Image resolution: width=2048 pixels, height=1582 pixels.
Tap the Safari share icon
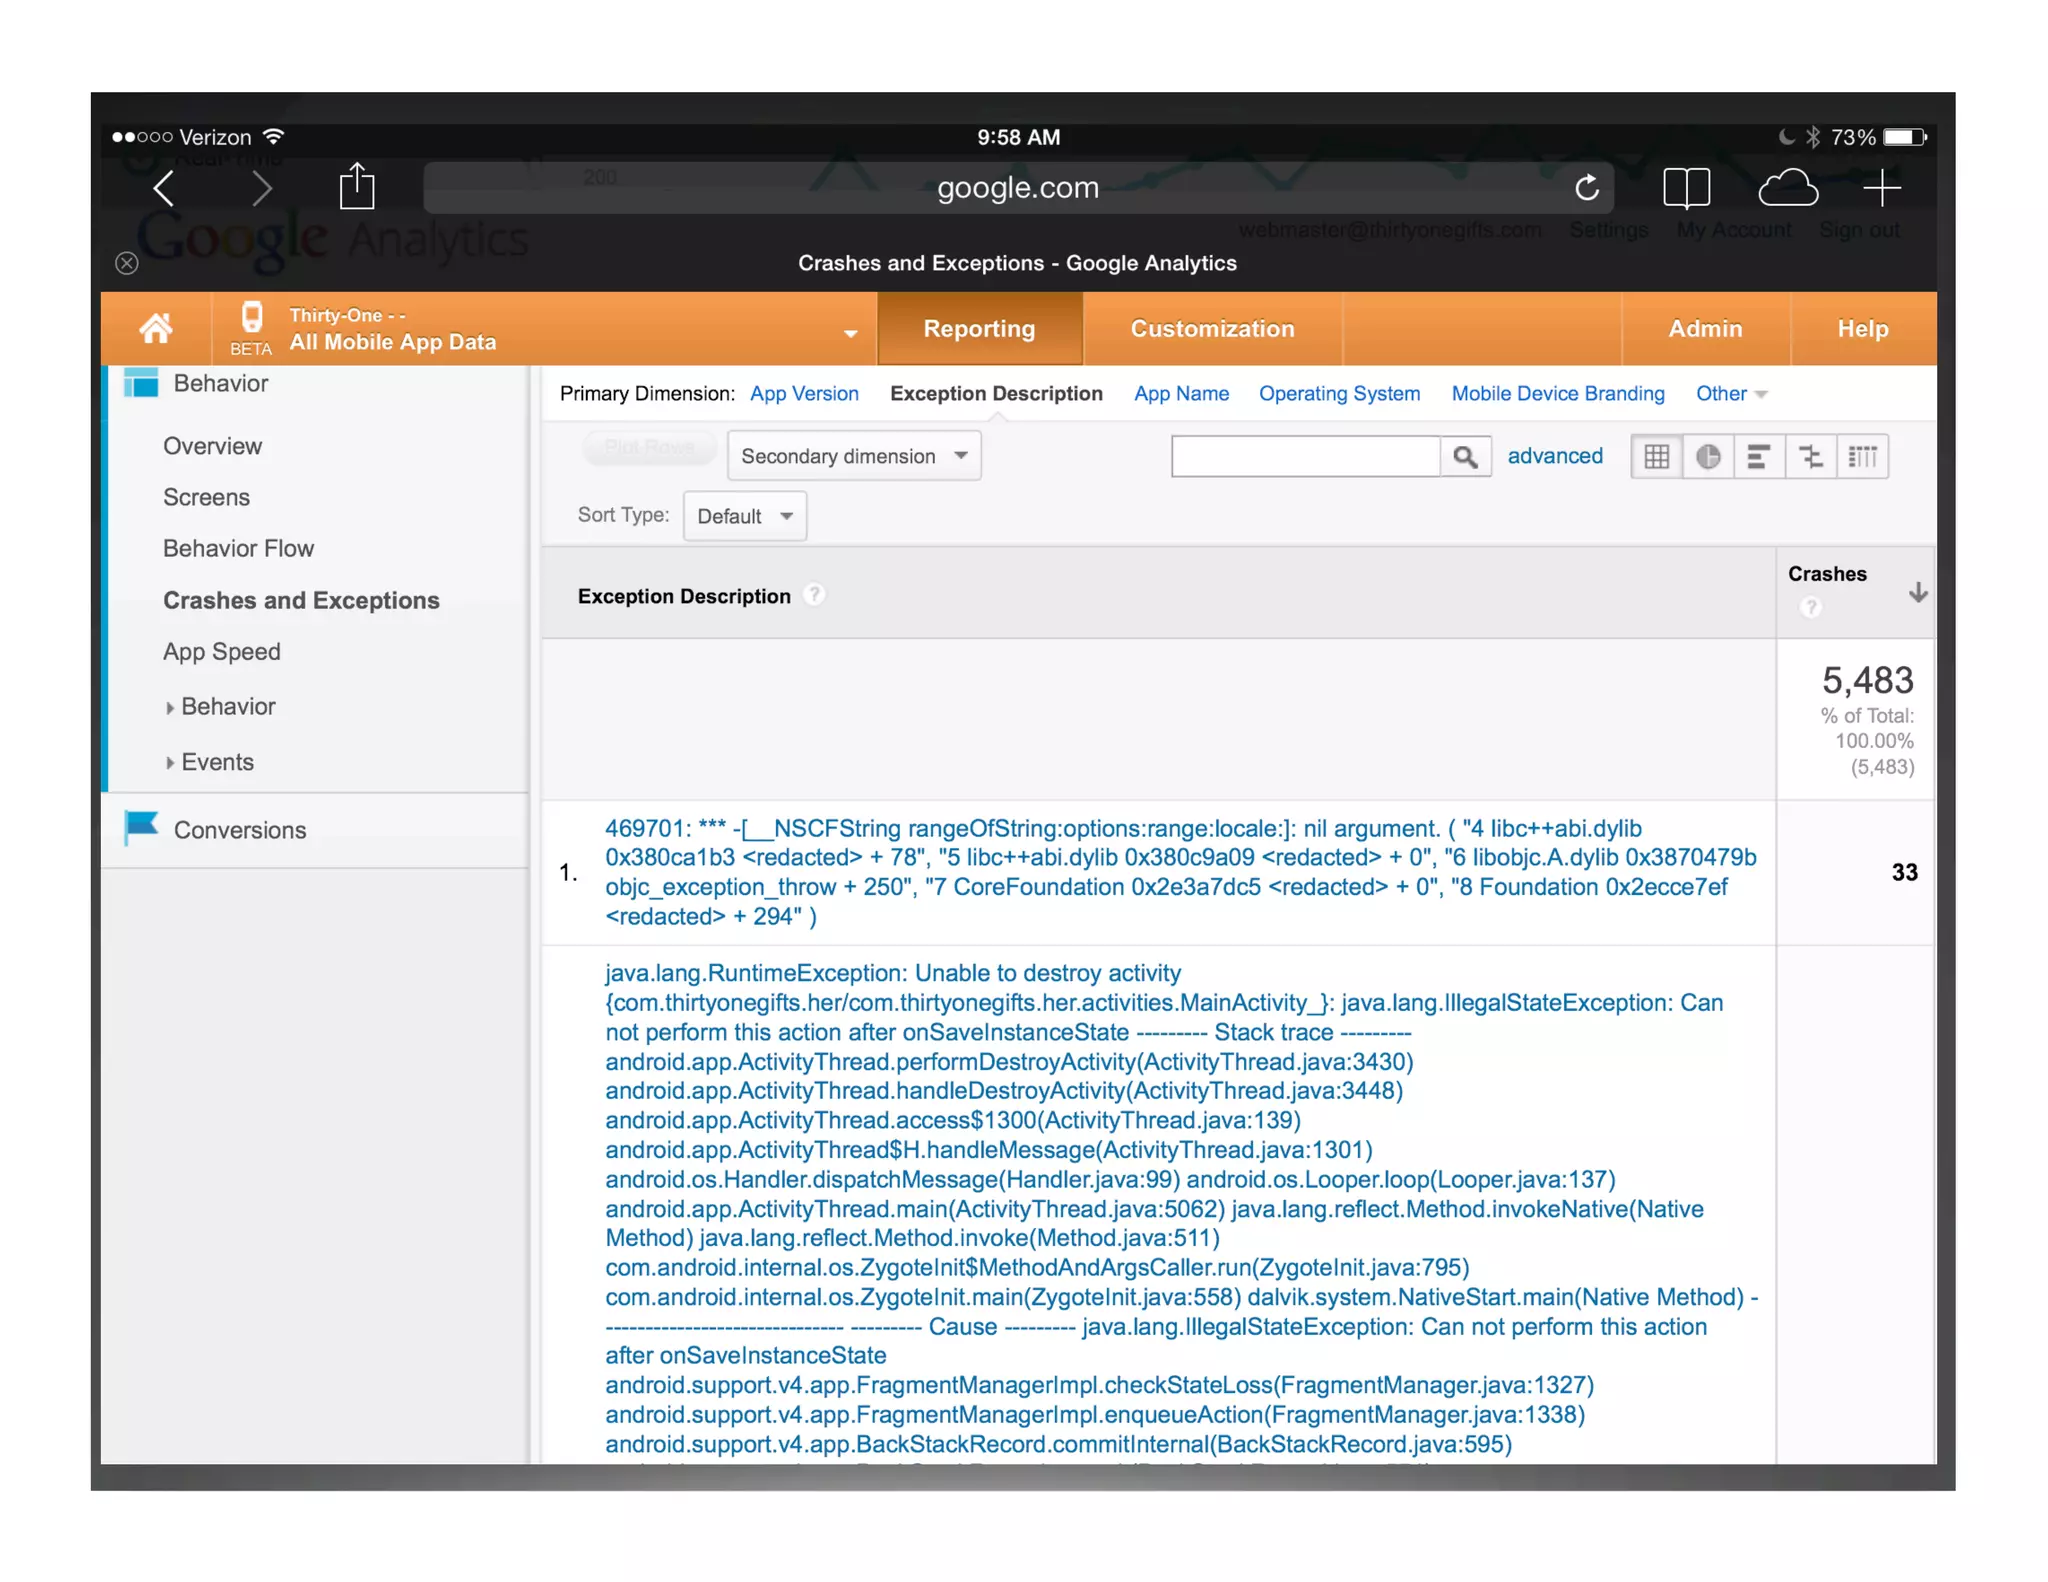tap(357, 188)
